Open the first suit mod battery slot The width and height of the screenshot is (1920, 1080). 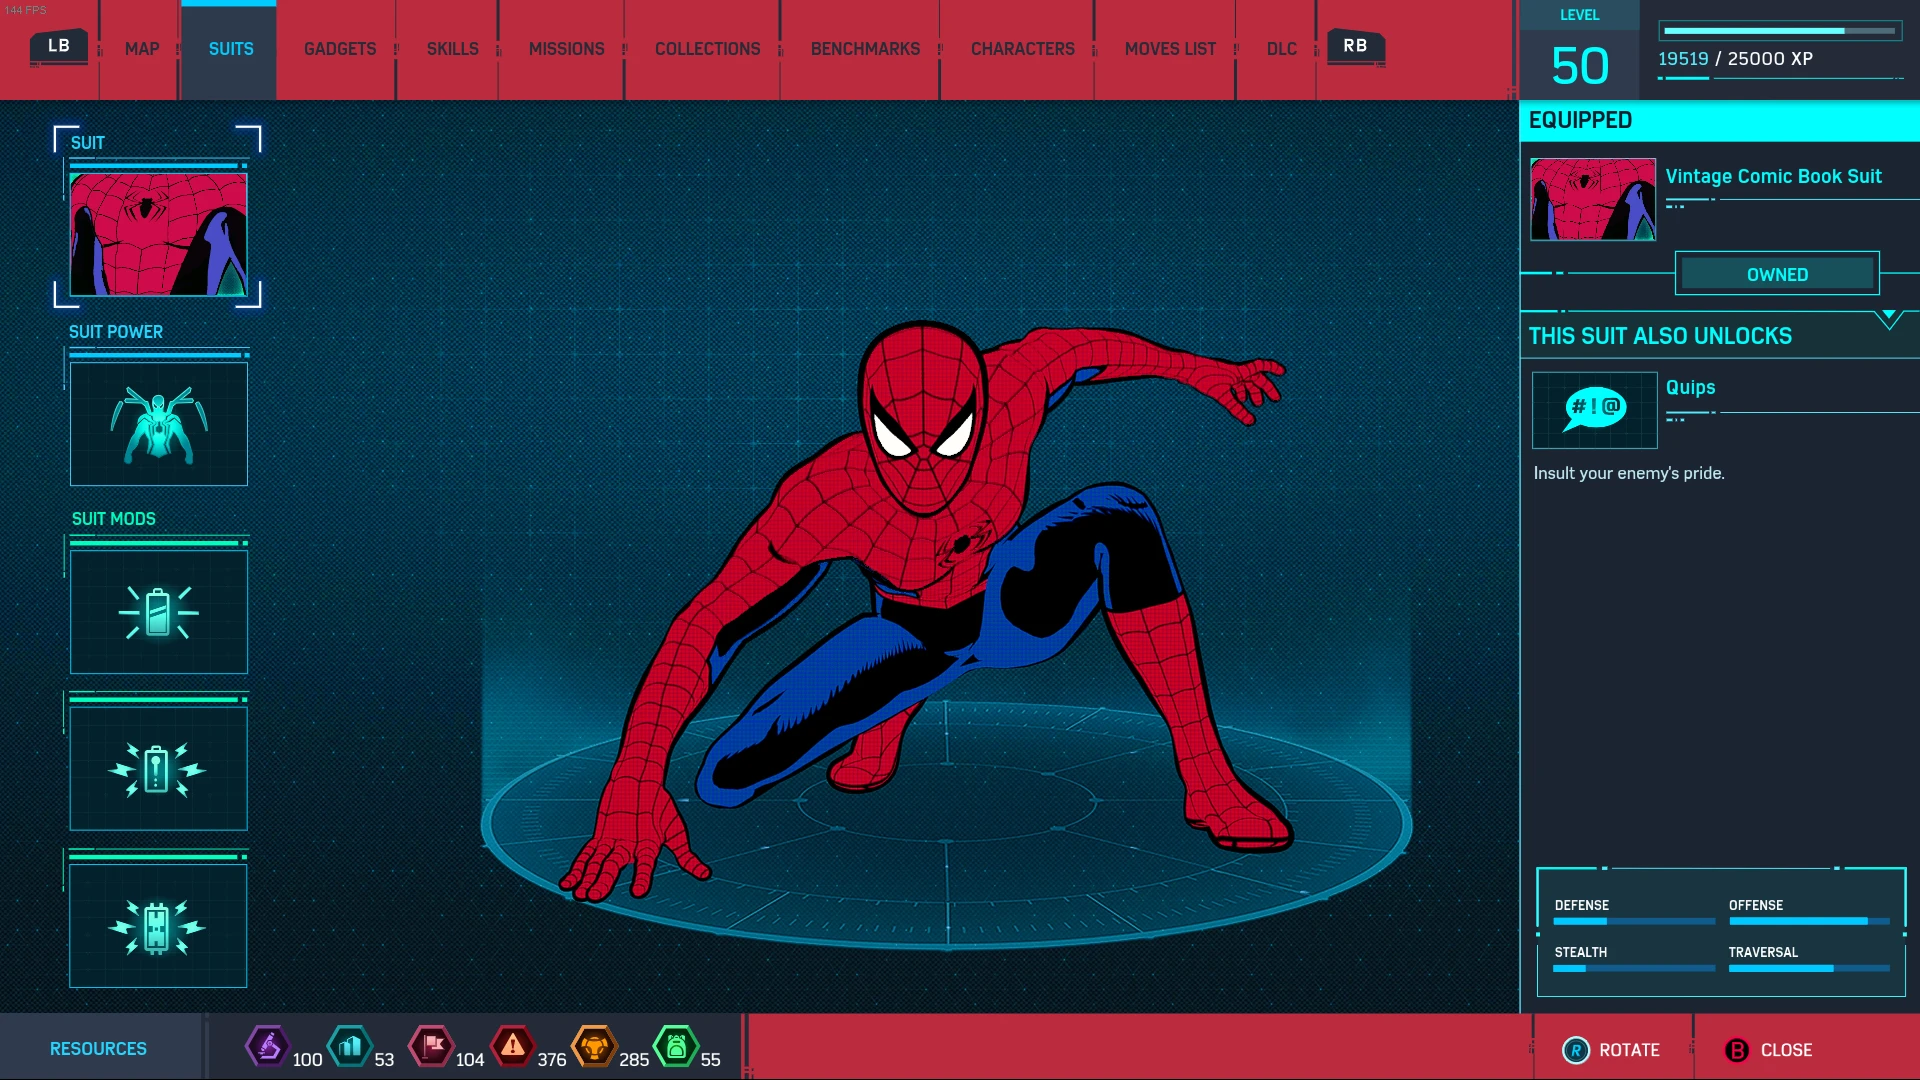159,612
